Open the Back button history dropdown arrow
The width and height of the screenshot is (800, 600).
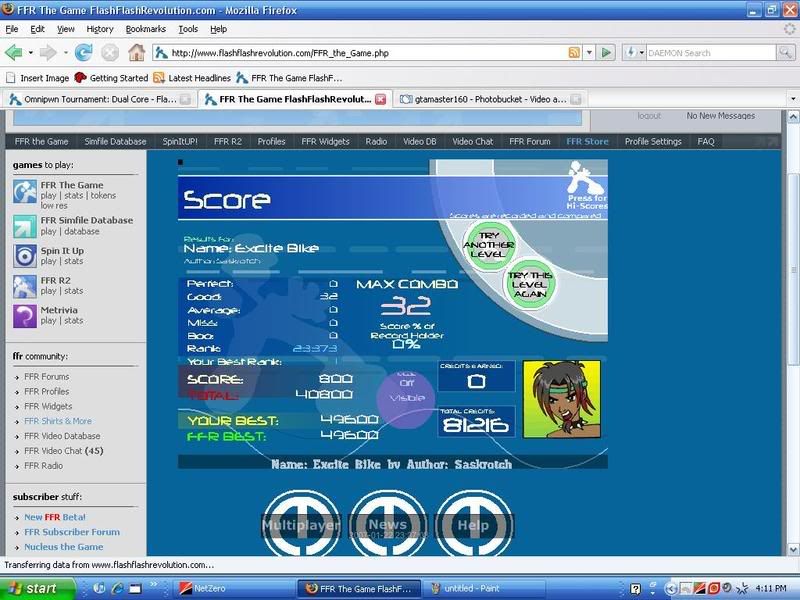coord(30,52)
